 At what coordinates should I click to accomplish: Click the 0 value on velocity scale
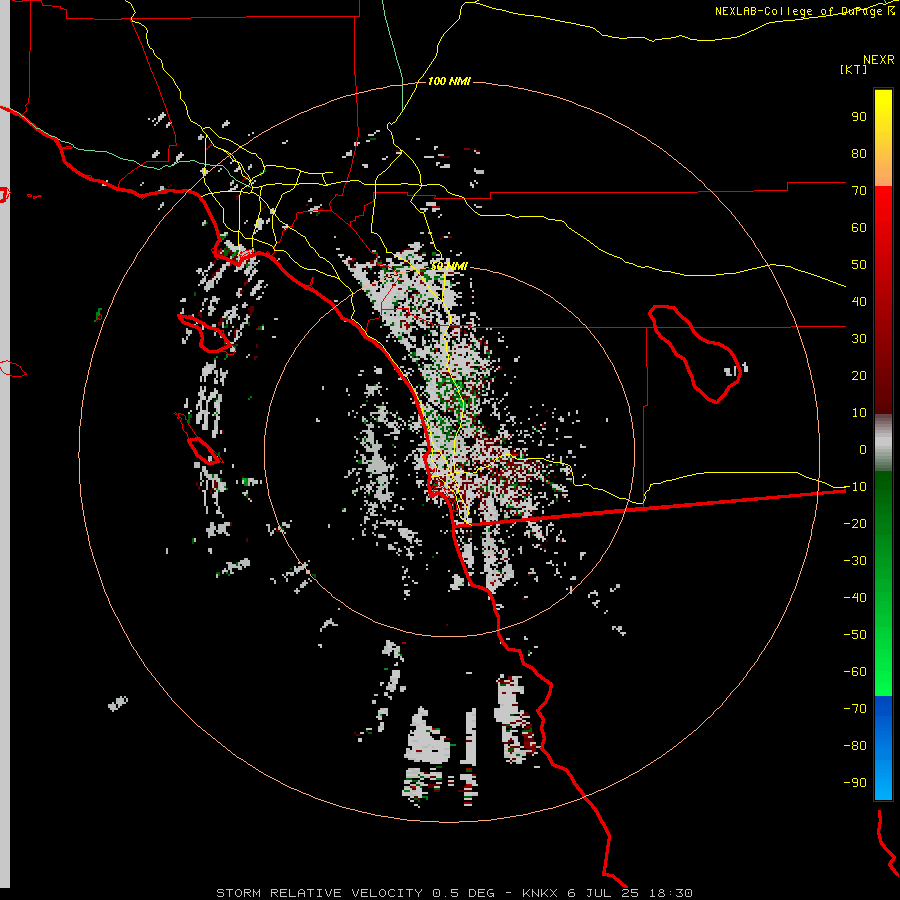coord(863,449)
